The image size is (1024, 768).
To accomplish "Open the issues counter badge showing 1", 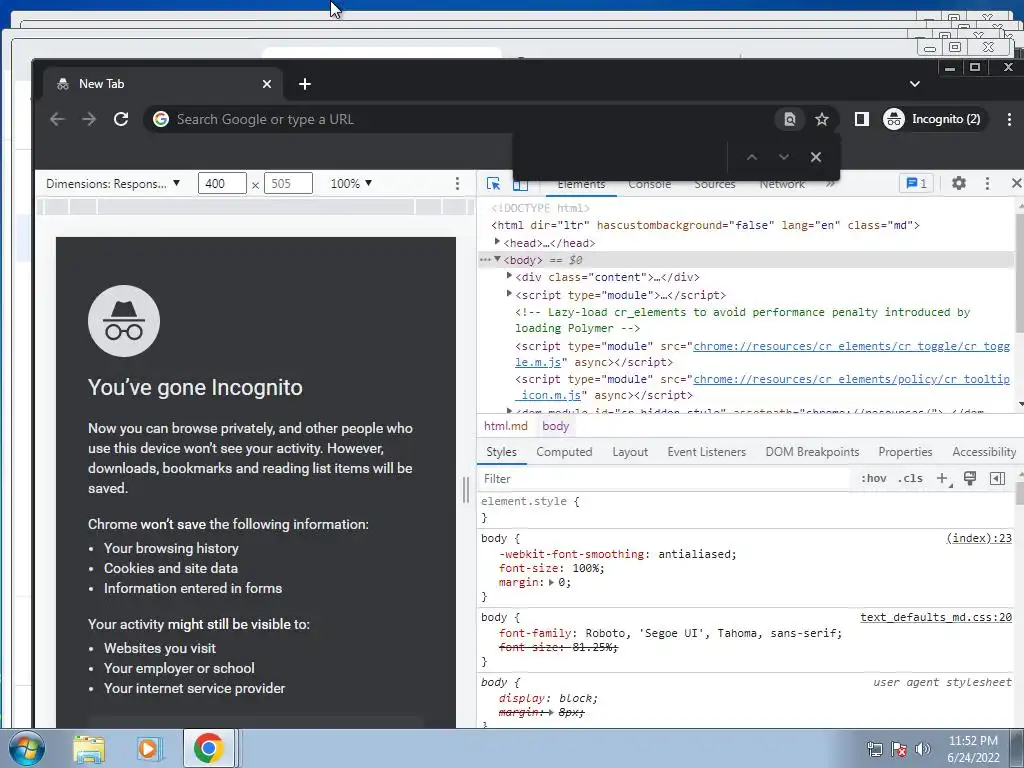I will point(916,184).
